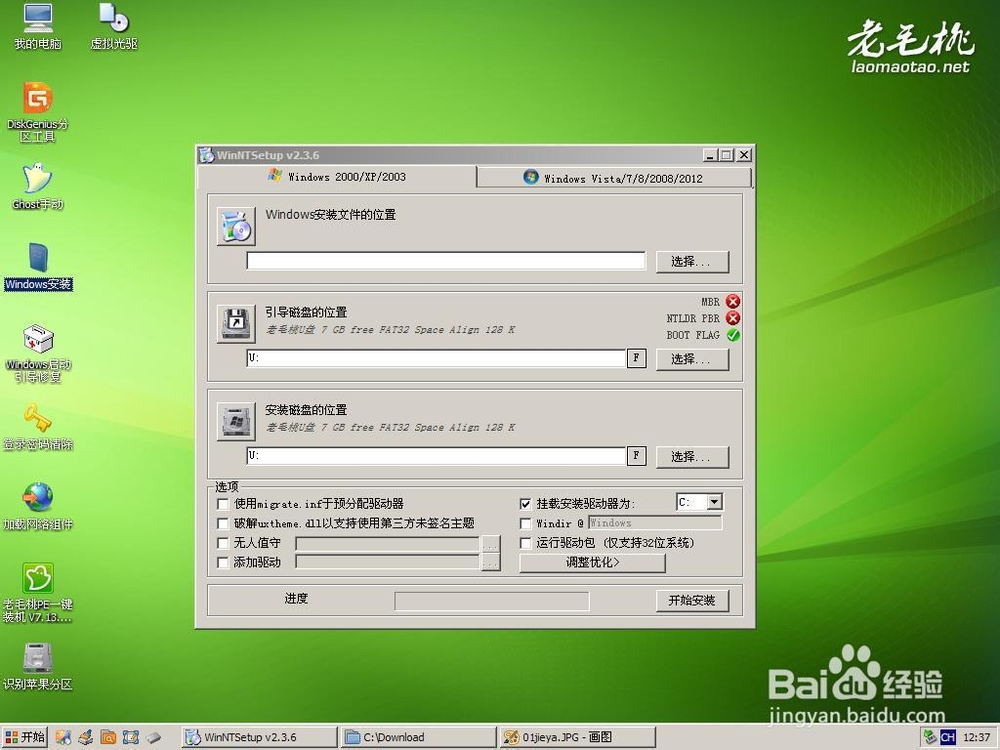
Task: Click fifth quick launch taskbar icon
Action: [x=153, y=738]
